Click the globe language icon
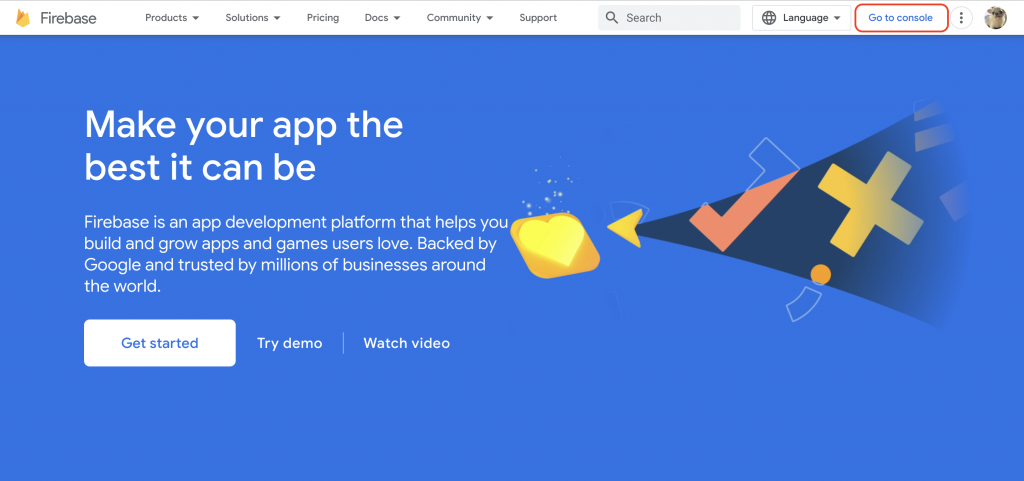 tap(769, 18)
